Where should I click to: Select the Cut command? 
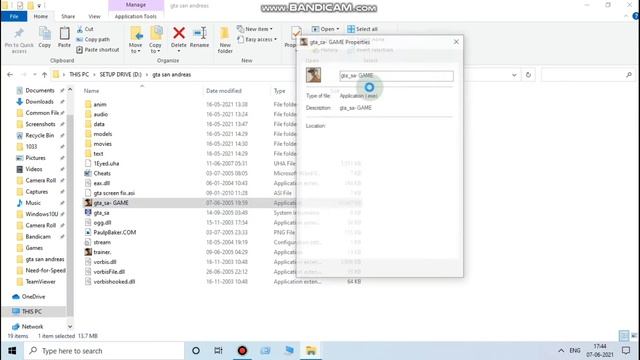pyautogui.click(x=85, y=29)
